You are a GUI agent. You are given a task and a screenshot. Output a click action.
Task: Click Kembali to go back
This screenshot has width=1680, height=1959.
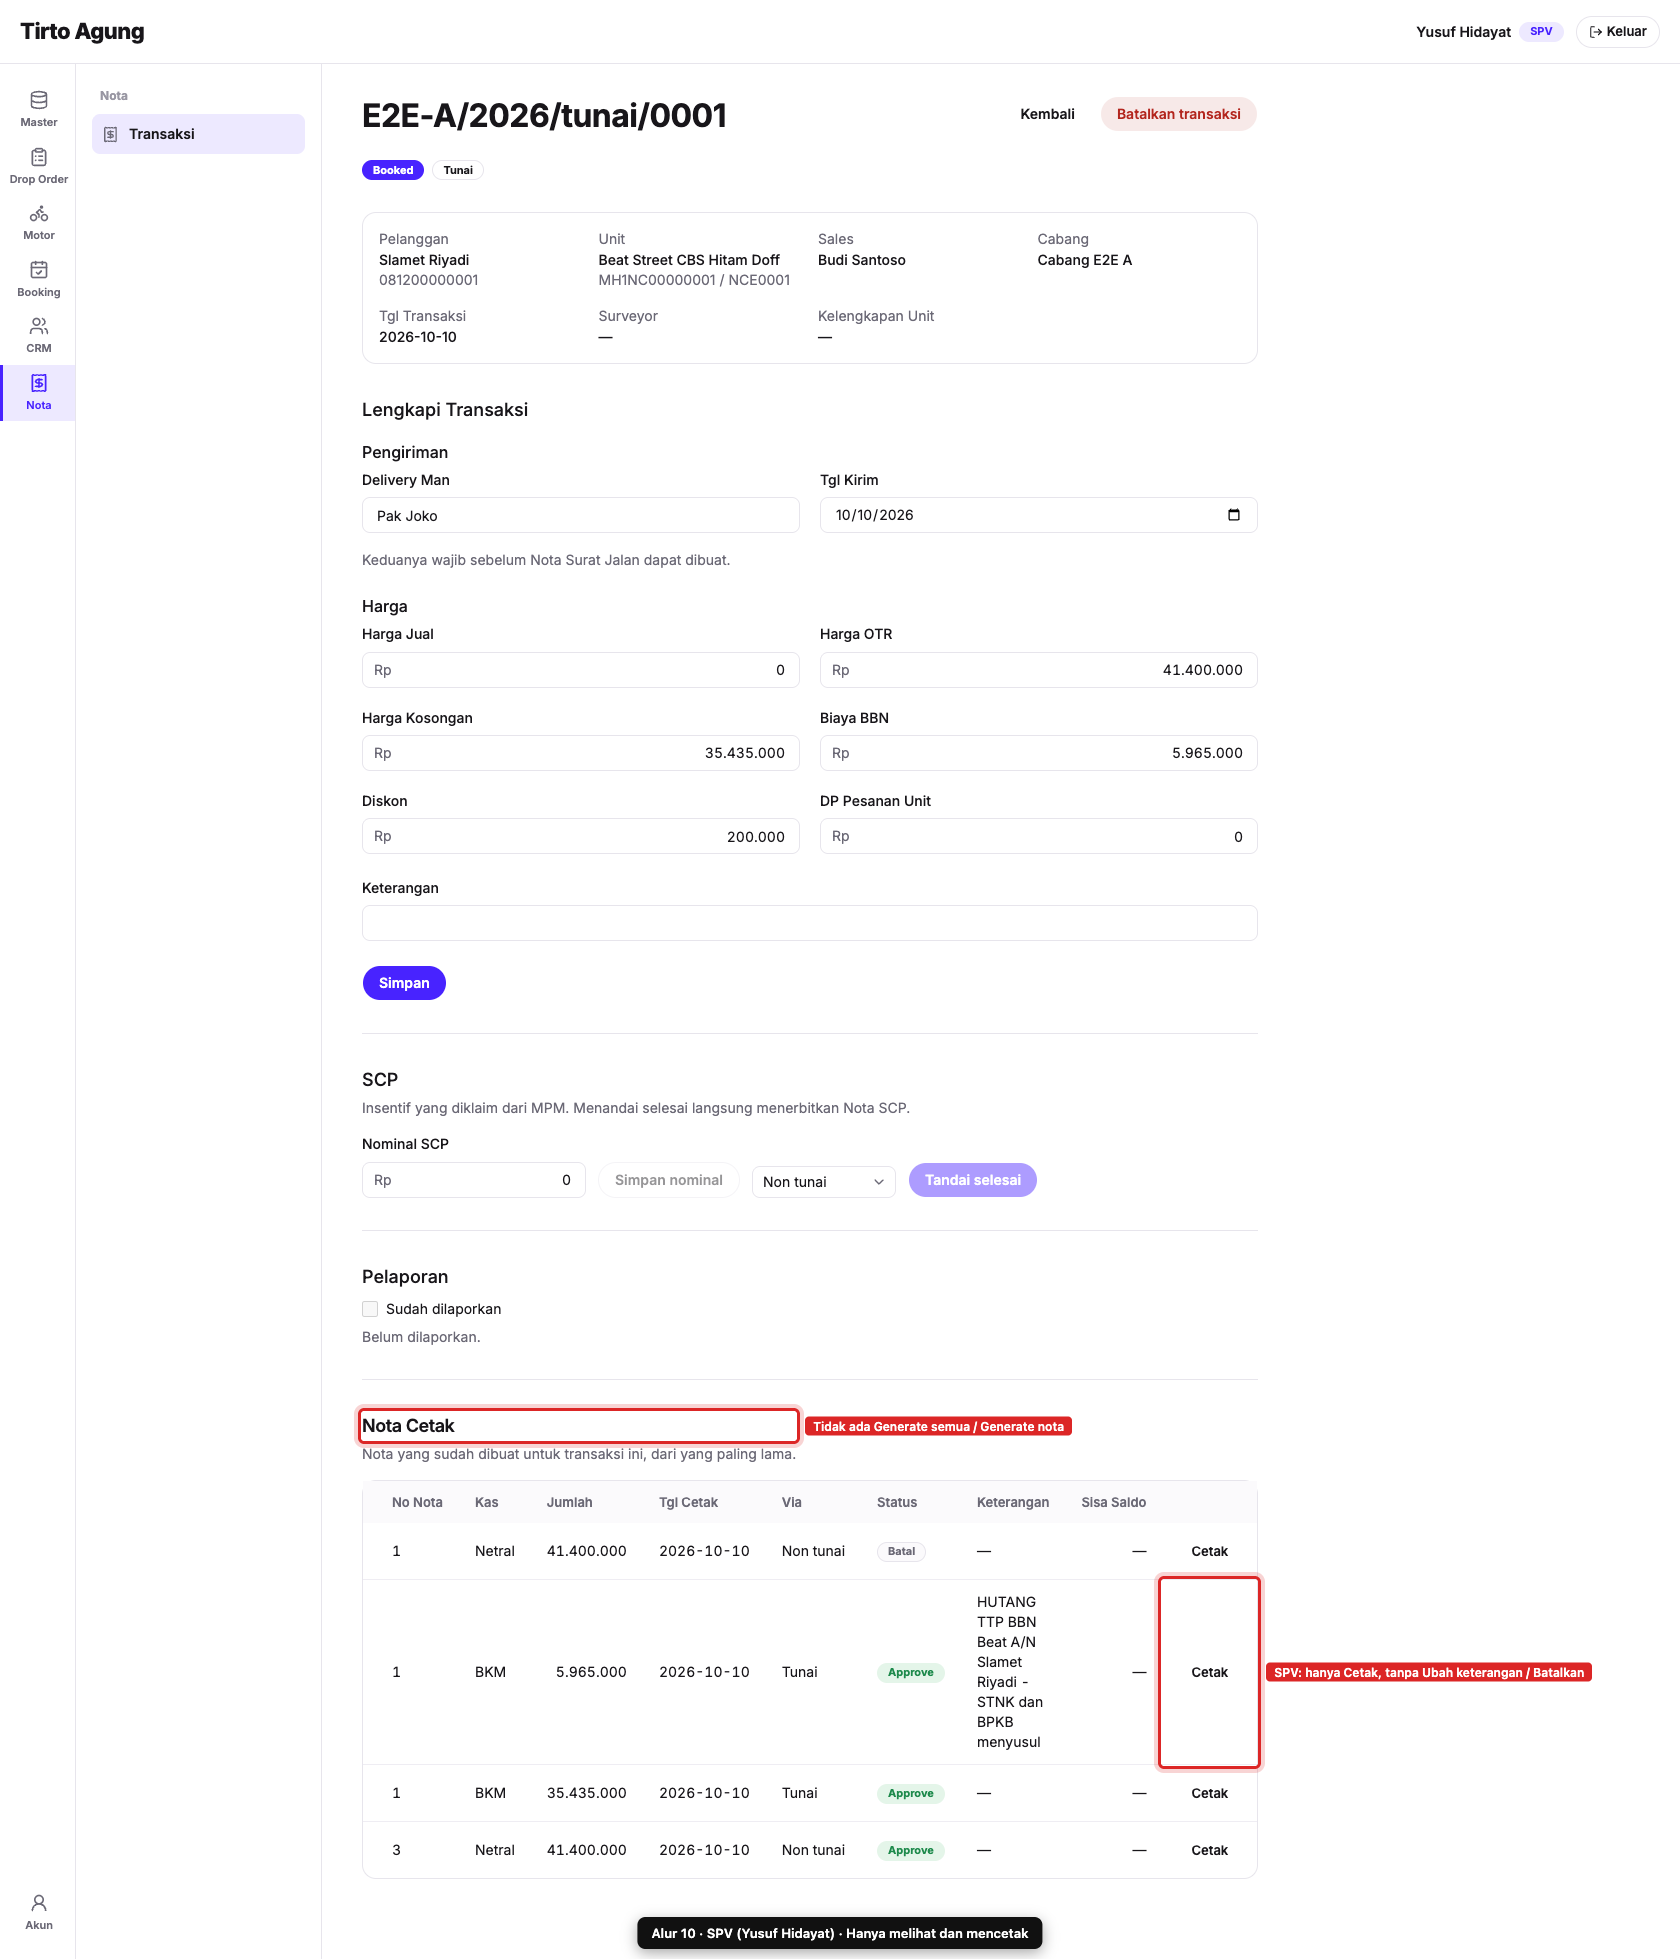tap(1047, 114)
